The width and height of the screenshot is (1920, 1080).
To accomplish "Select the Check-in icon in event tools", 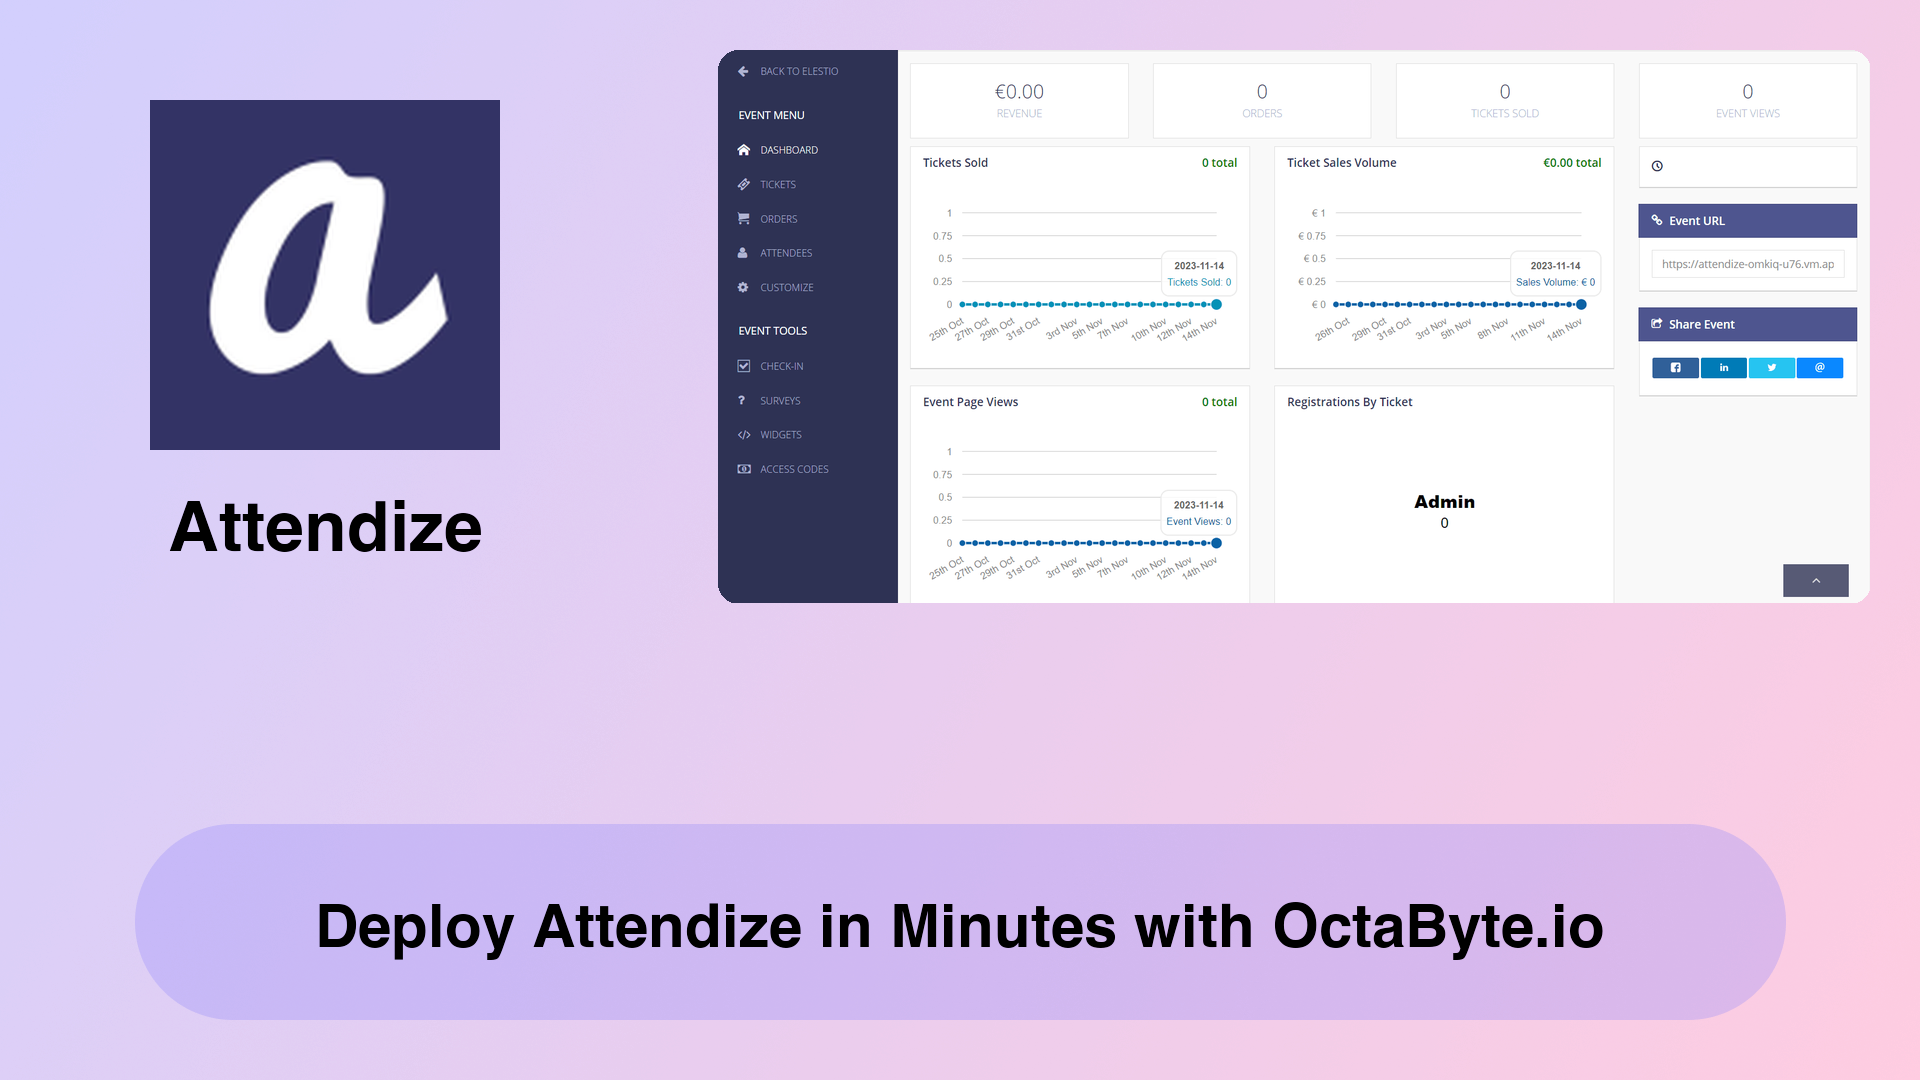I will click(x=744, y=365).
